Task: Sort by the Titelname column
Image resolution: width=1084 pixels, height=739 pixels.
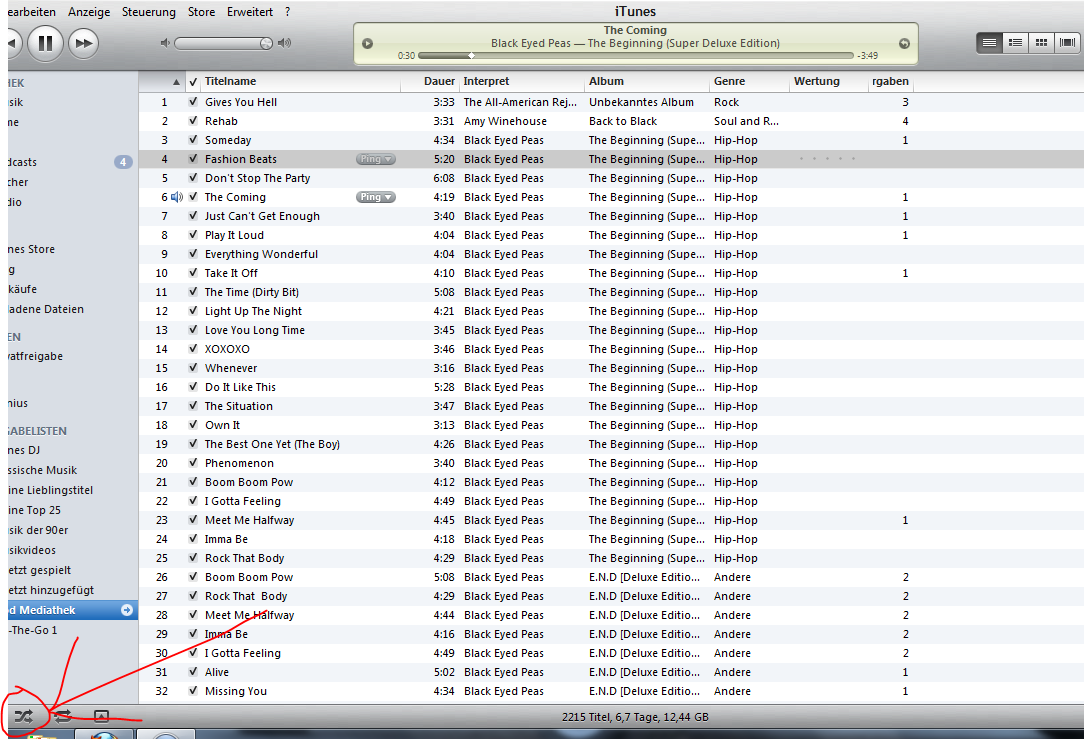Action: pyautogui.click(x=301, y=82)
